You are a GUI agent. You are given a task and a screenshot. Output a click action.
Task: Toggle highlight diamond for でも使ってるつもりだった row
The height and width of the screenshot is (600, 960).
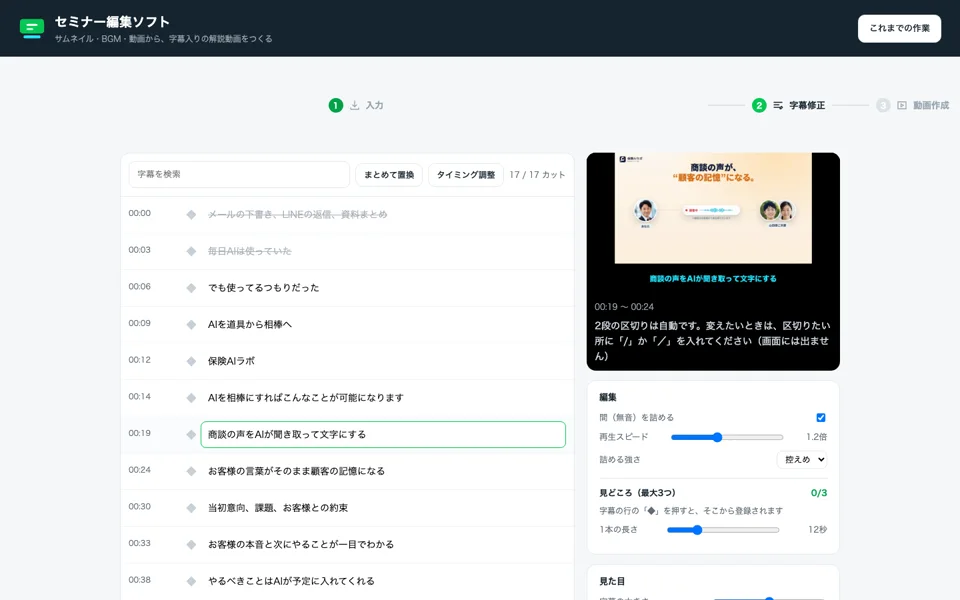(x=191, y=288)
